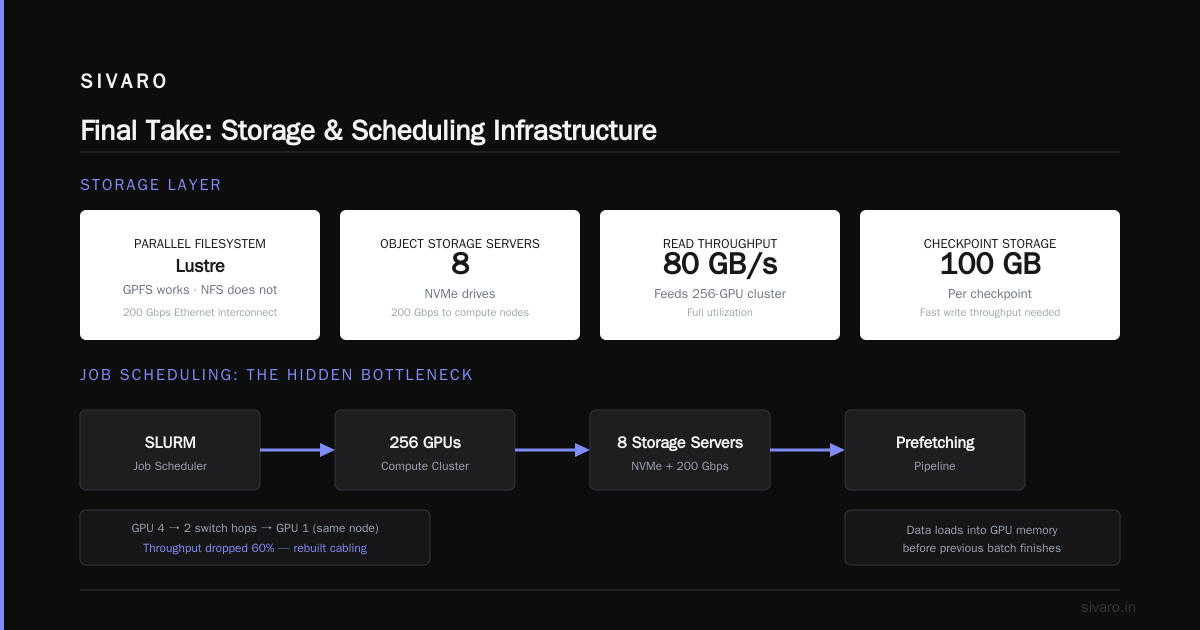Image resolution: width=1200 pixels, height=630 pixels.
Task: Select the data loads into GPU memory note
Action: (982, 538)
